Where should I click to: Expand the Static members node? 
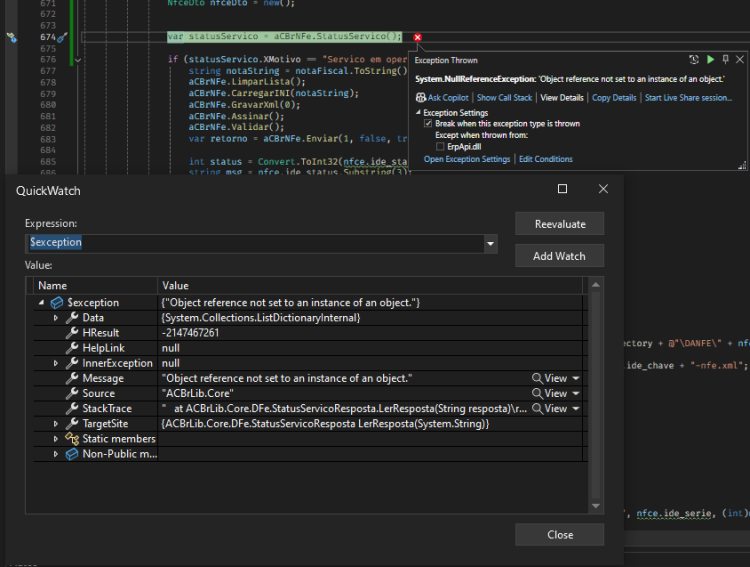click(55, 439)
